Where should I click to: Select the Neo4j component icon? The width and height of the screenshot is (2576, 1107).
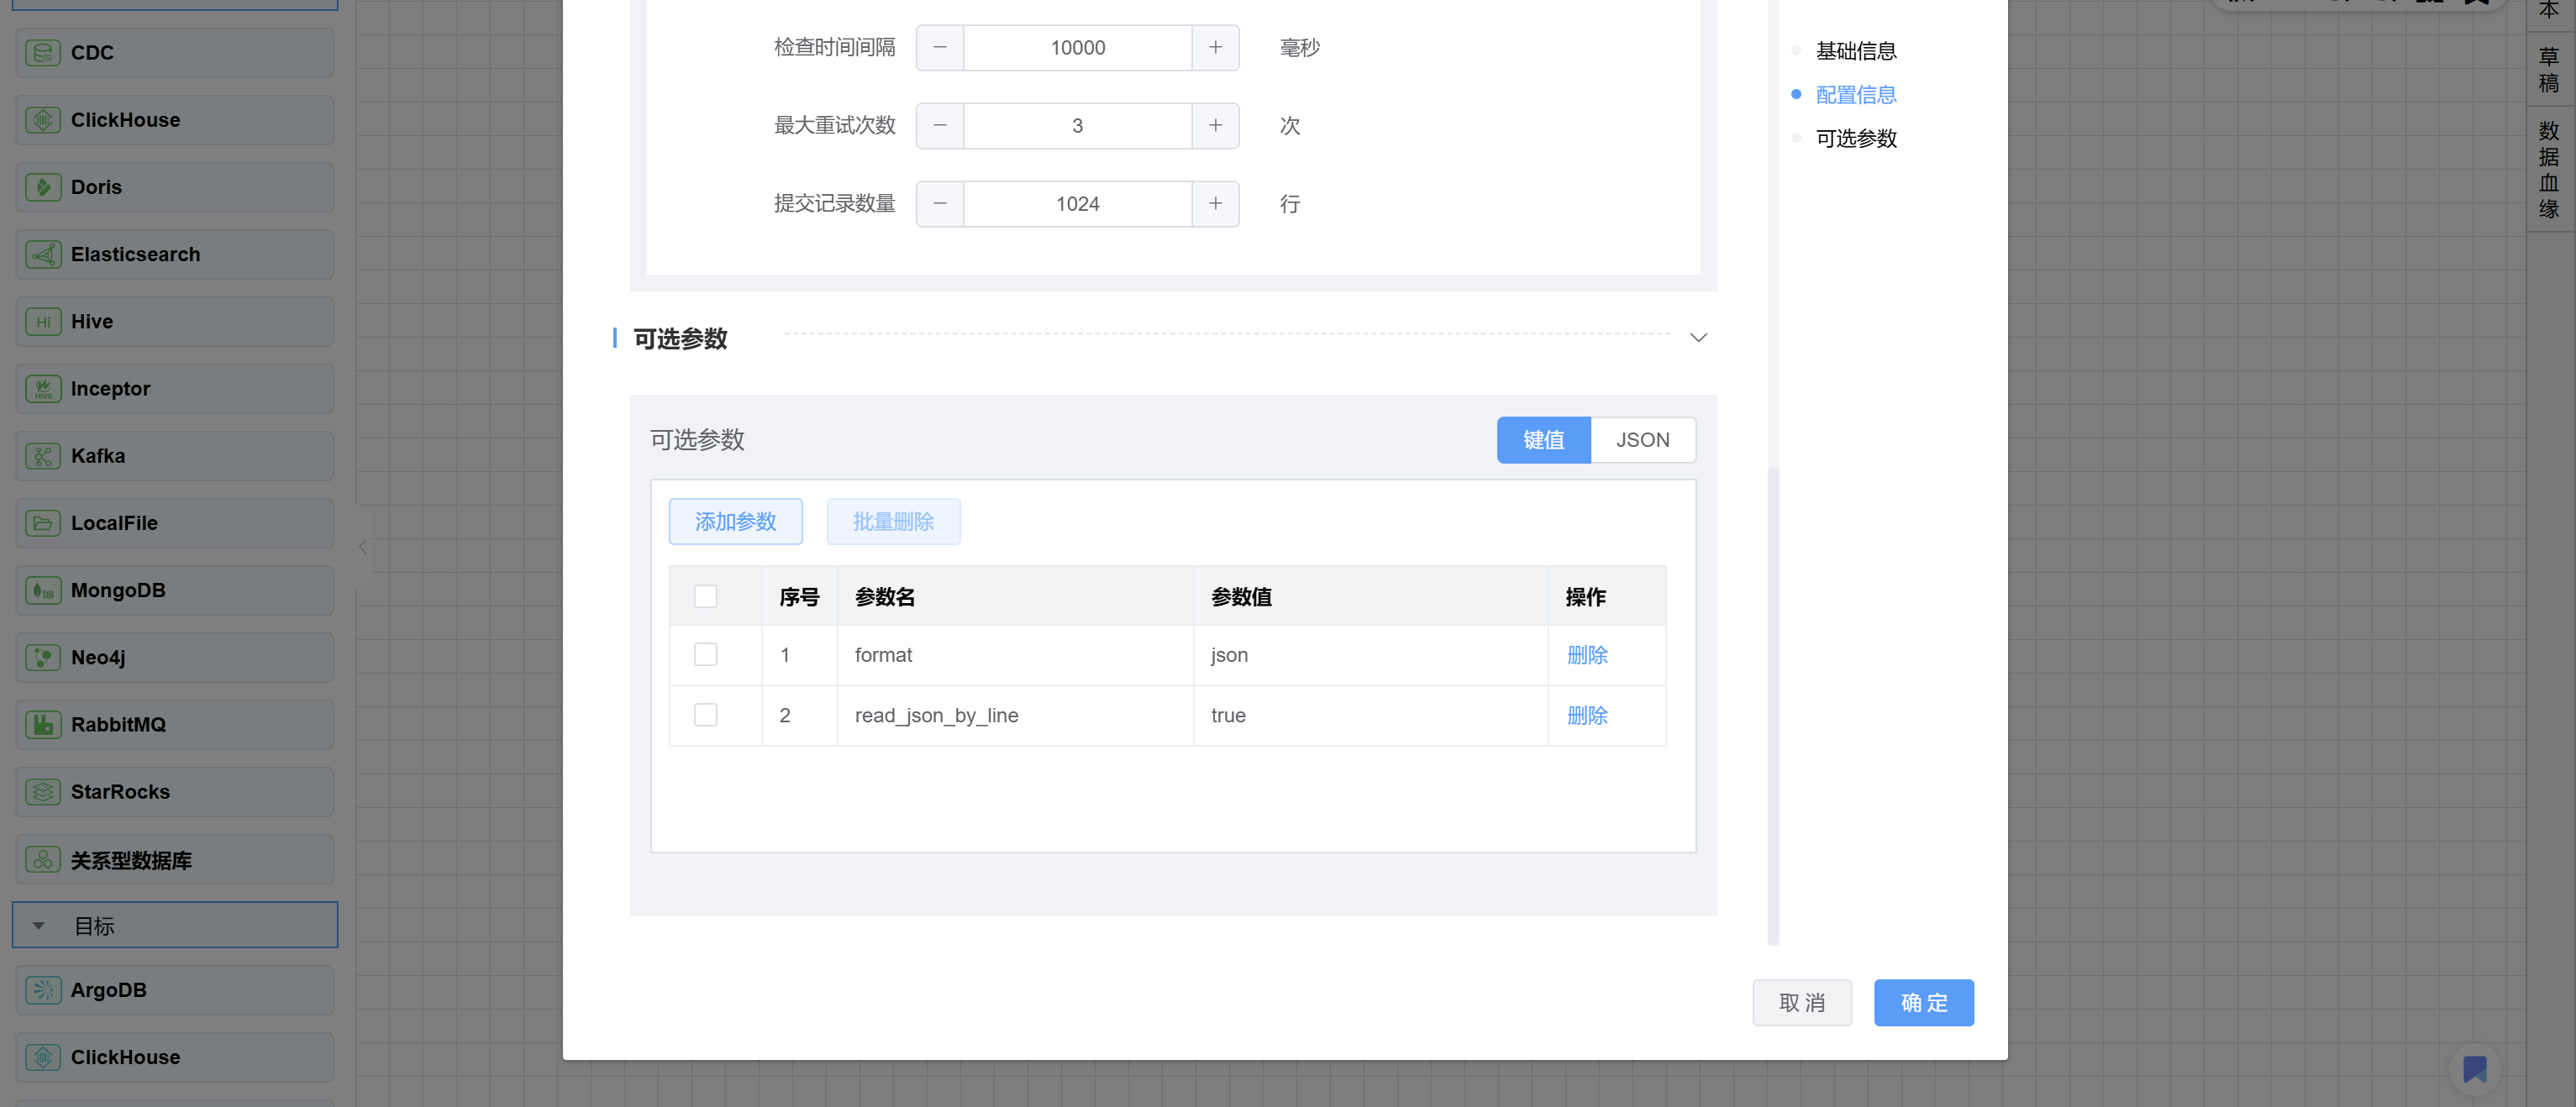[x=43, y=658]
